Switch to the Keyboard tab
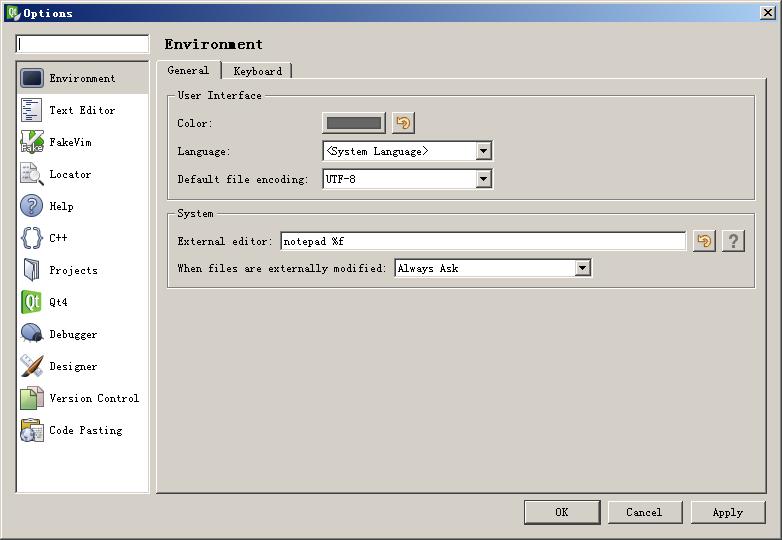Image resolution: width=782 pixels, height=540 pixels. pyautogui.click(x=257, y=71)
